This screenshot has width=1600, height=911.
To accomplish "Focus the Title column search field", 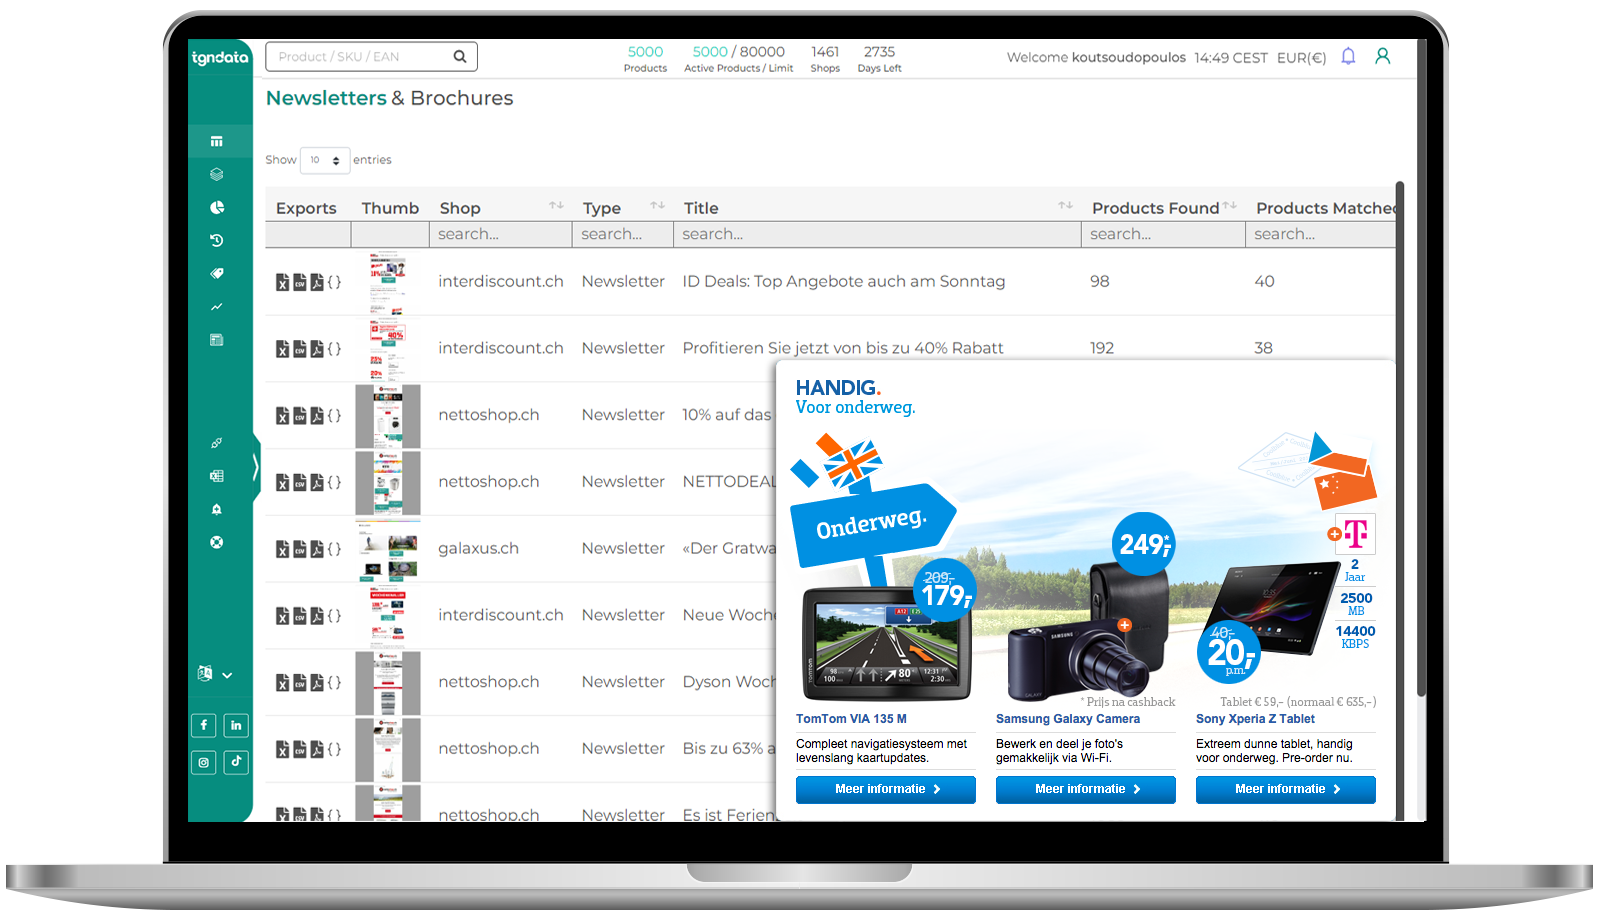I will click(x=877, y=234).
